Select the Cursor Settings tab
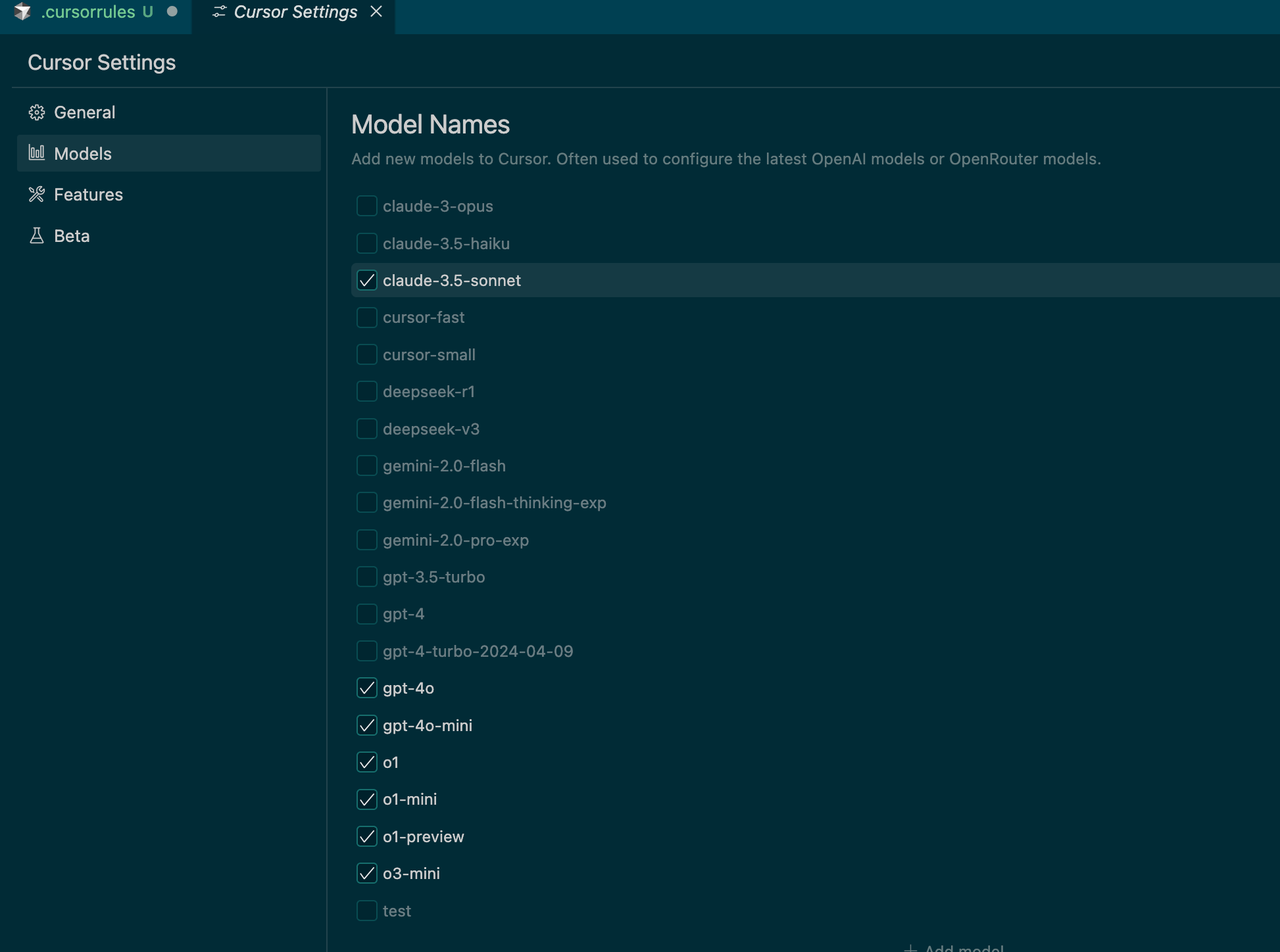The image size is (1280, 952). click(294, 14)
